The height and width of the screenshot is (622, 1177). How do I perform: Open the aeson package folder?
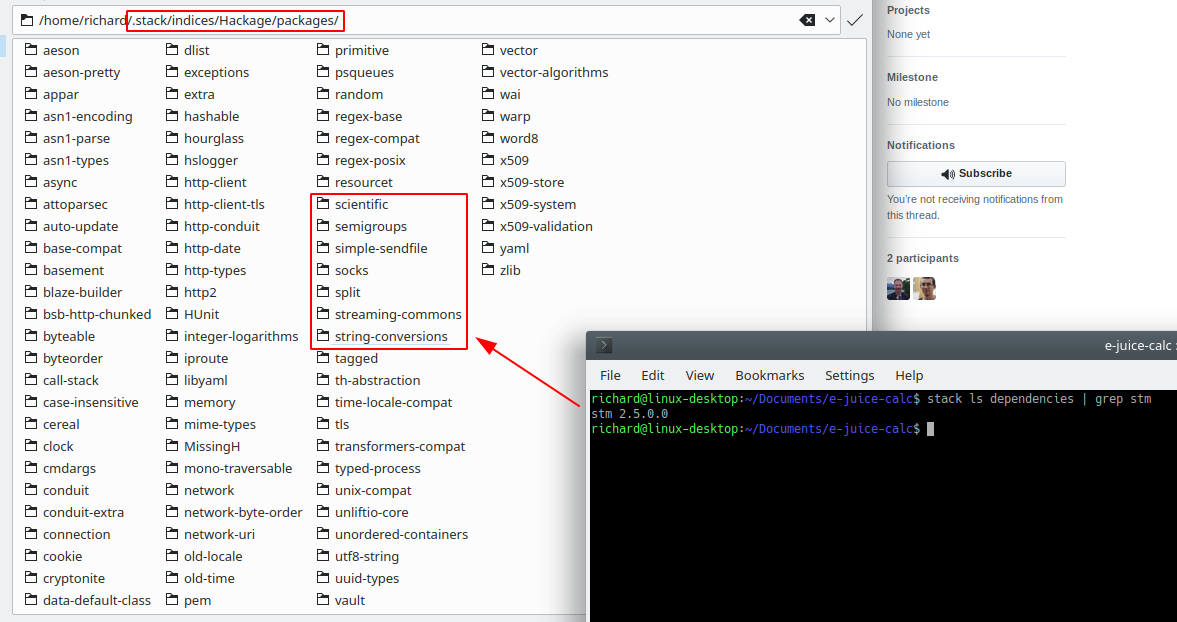tap(62, 49)
